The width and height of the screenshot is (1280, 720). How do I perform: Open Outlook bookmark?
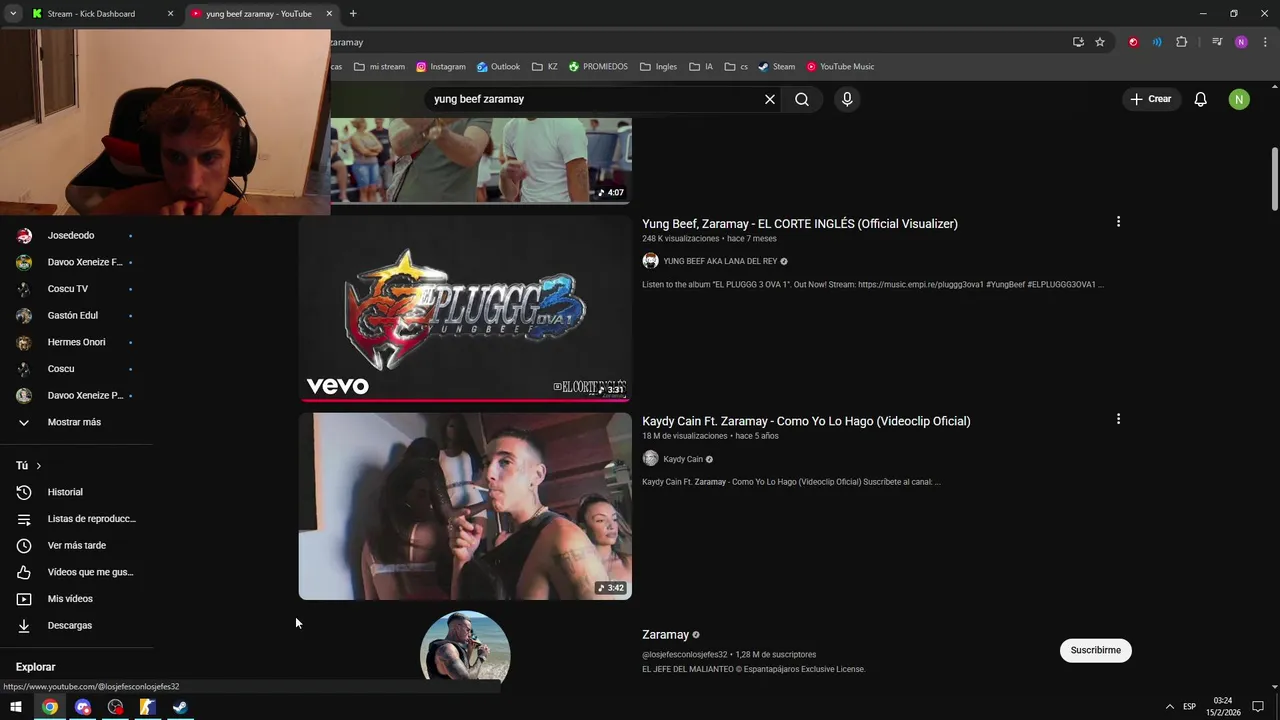[x=498, y=67]
